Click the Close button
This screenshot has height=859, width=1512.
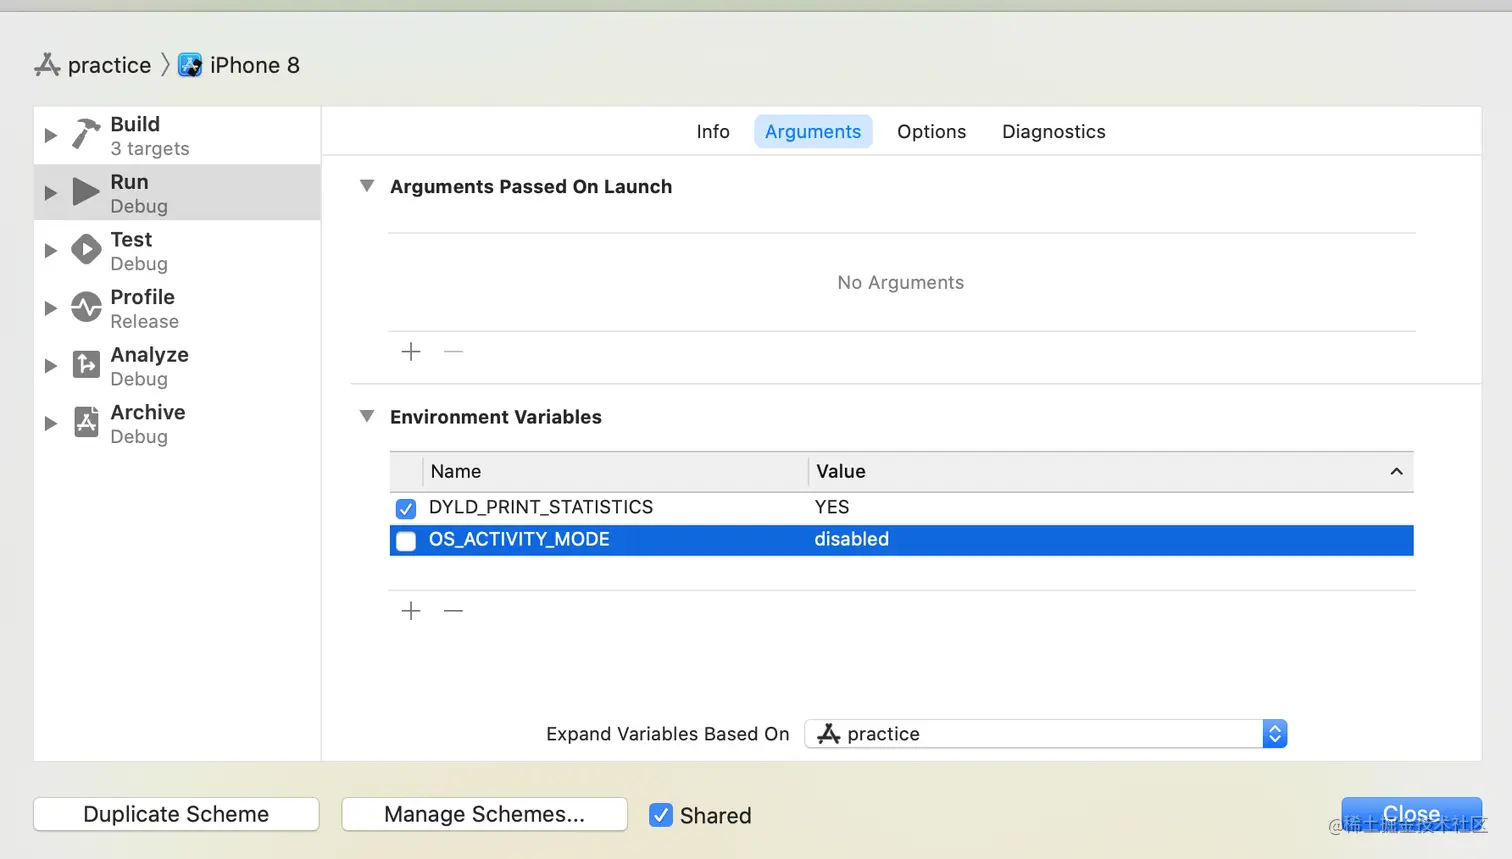1411,814
